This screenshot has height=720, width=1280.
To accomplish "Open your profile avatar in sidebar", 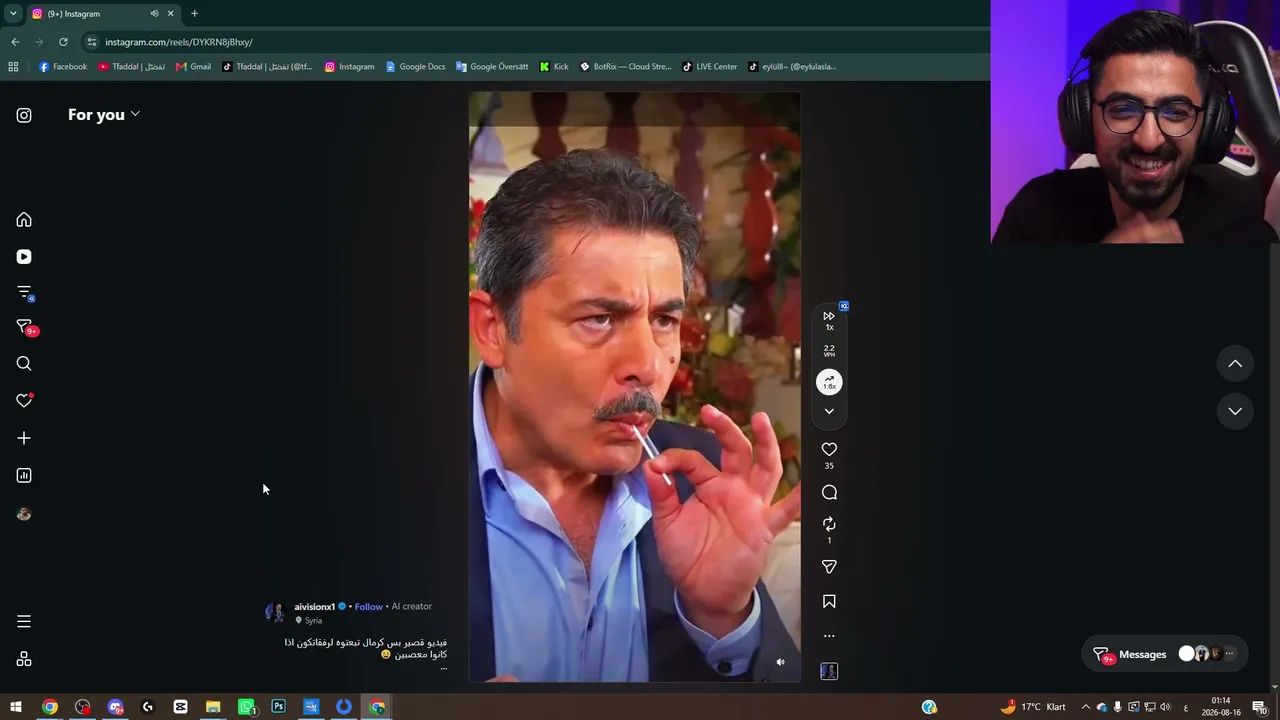I will (24, 514).
